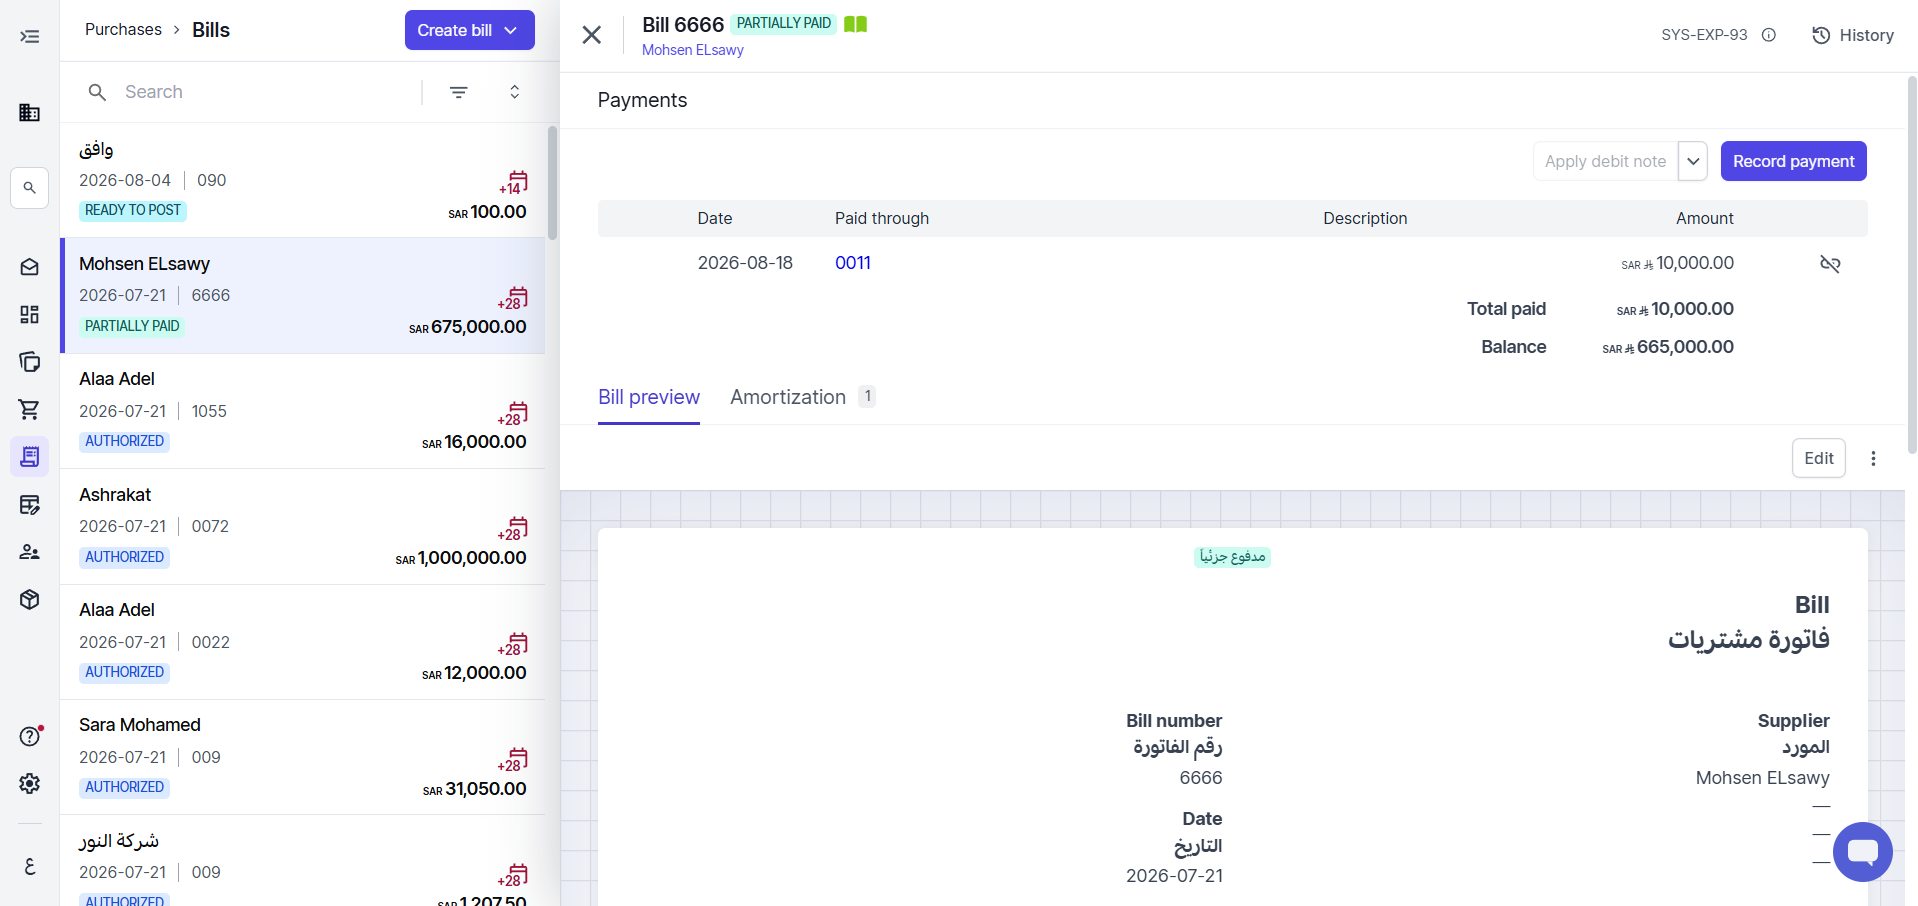Open the inbox envelope sidebar icon
1918x906 pixels.
coord(30,267)
